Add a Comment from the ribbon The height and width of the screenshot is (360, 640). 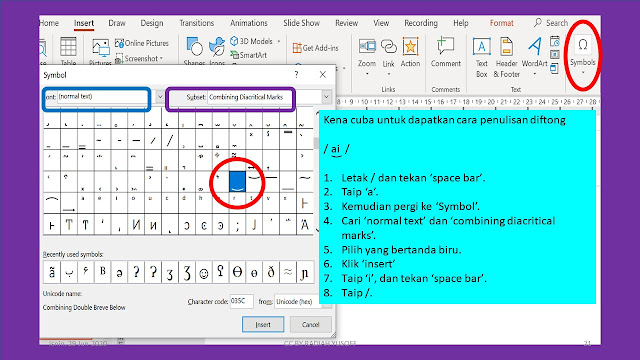[x=445, y=52]
